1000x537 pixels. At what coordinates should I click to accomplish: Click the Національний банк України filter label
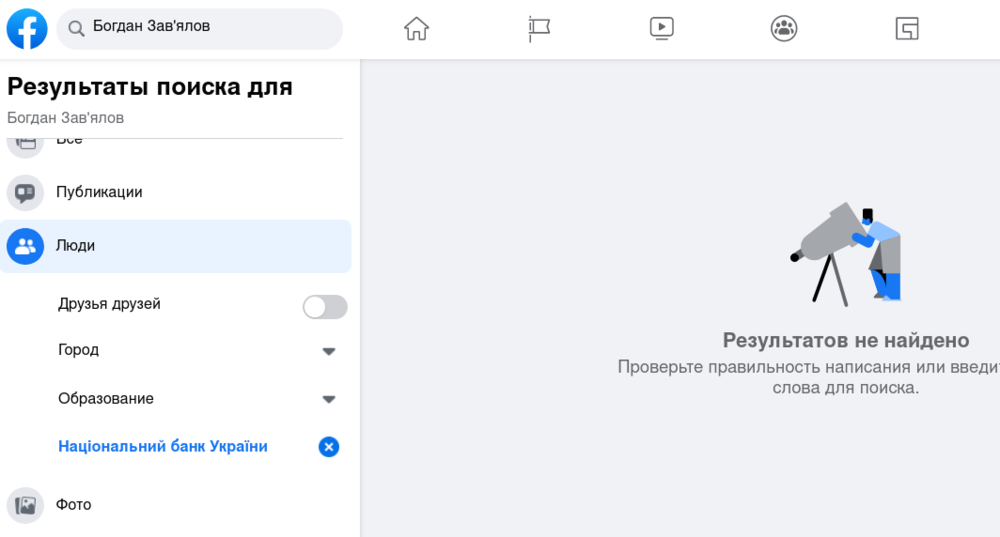[163, 446]
